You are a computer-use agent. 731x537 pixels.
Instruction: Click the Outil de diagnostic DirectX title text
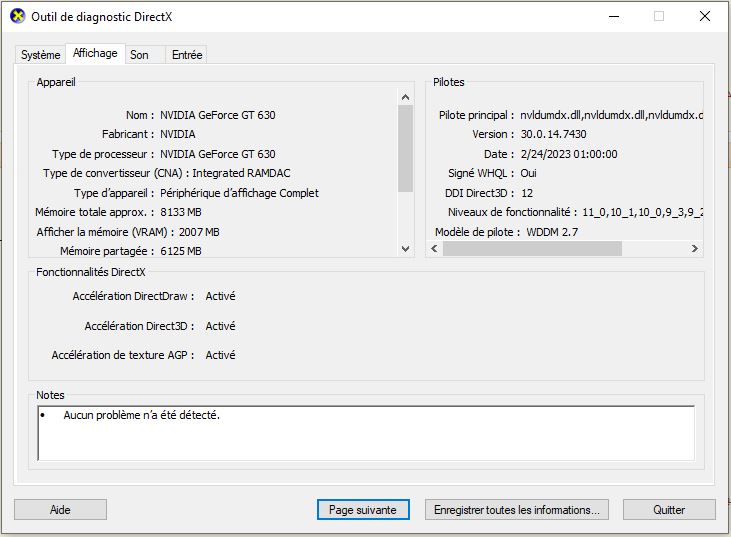point(102,17)
